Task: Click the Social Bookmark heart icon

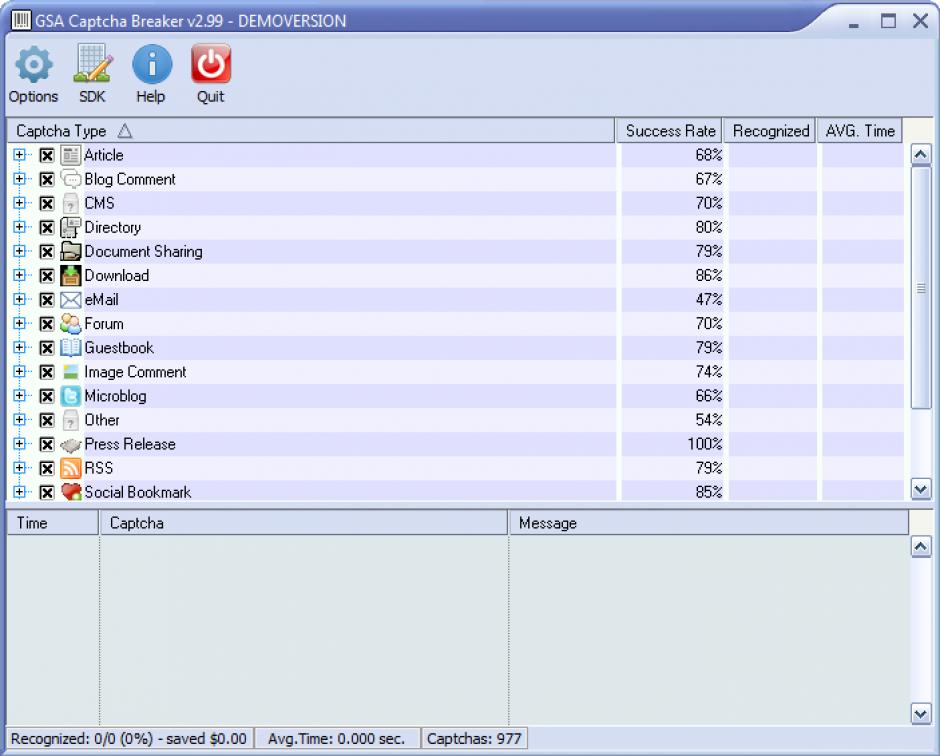Action: click(x=71, y=492)
